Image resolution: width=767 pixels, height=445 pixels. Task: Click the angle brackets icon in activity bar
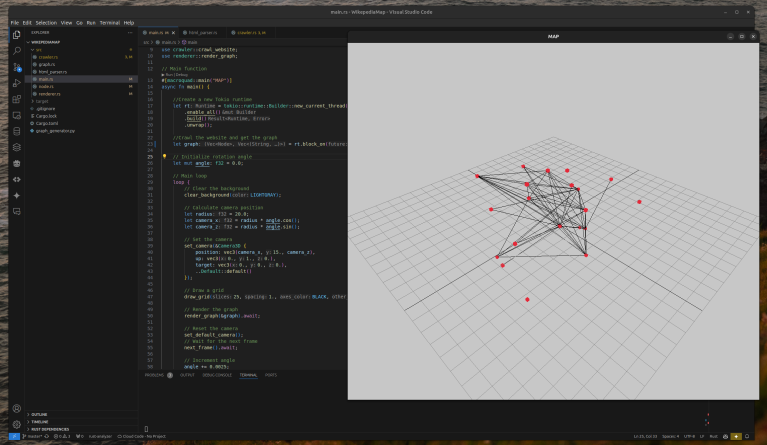point(17,179)
